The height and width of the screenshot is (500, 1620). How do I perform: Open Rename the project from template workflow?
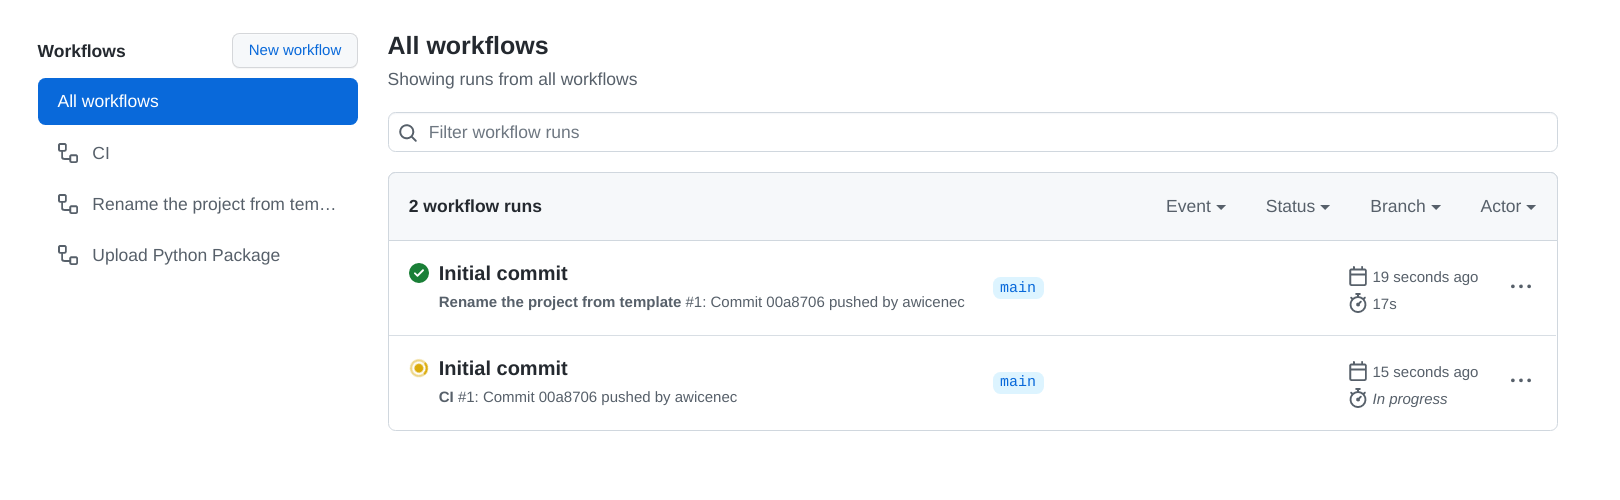coord(198,204)
